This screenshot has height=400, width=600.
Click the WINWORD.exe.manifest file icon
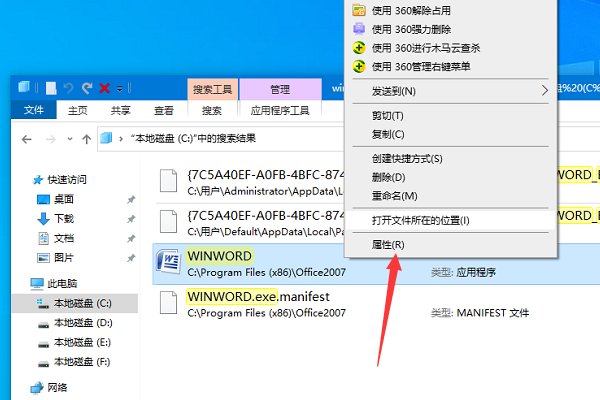pyautogui.click(x=168, y=302)
